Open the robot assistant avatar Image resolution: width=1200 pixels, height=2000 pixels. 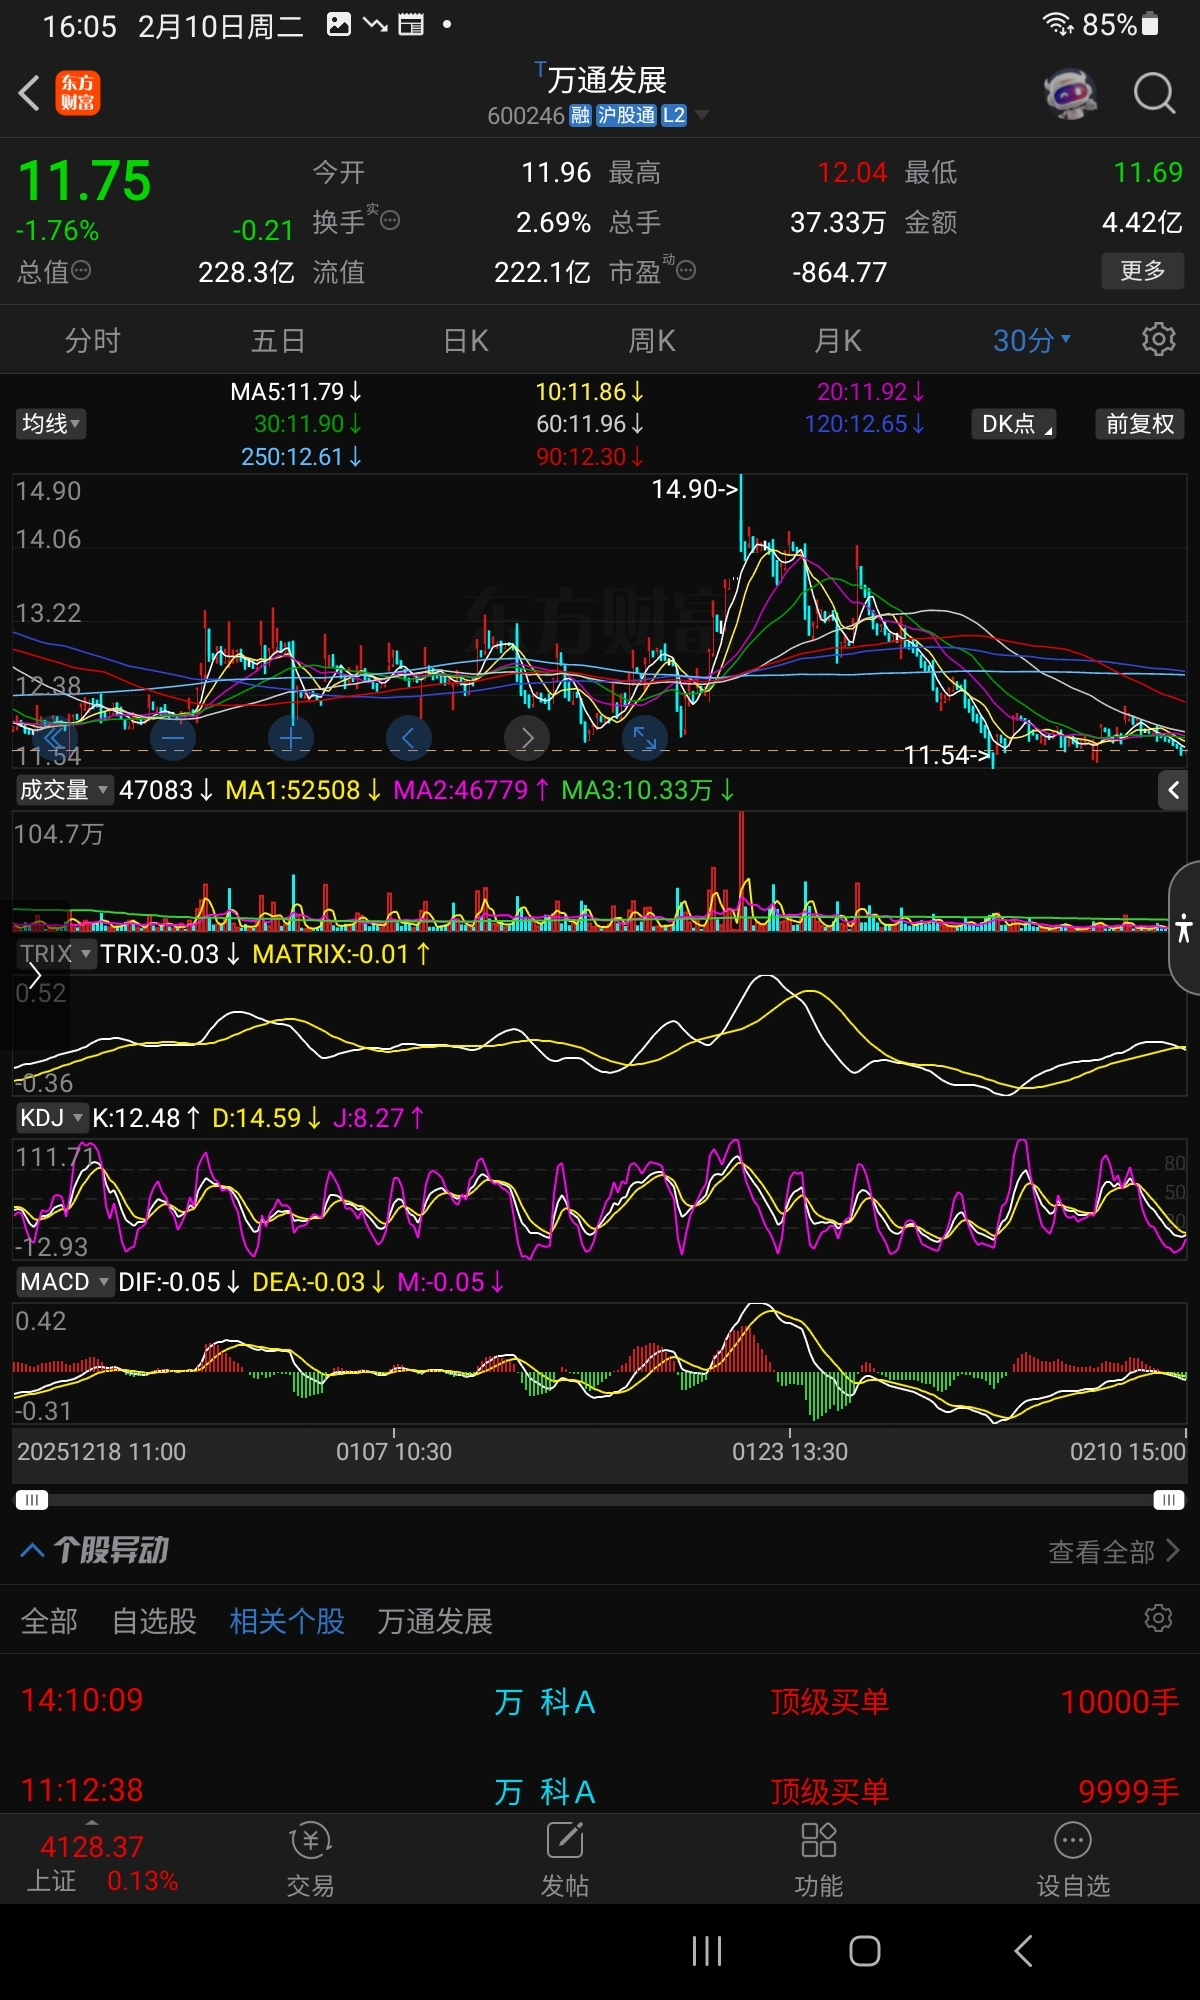1069,94
